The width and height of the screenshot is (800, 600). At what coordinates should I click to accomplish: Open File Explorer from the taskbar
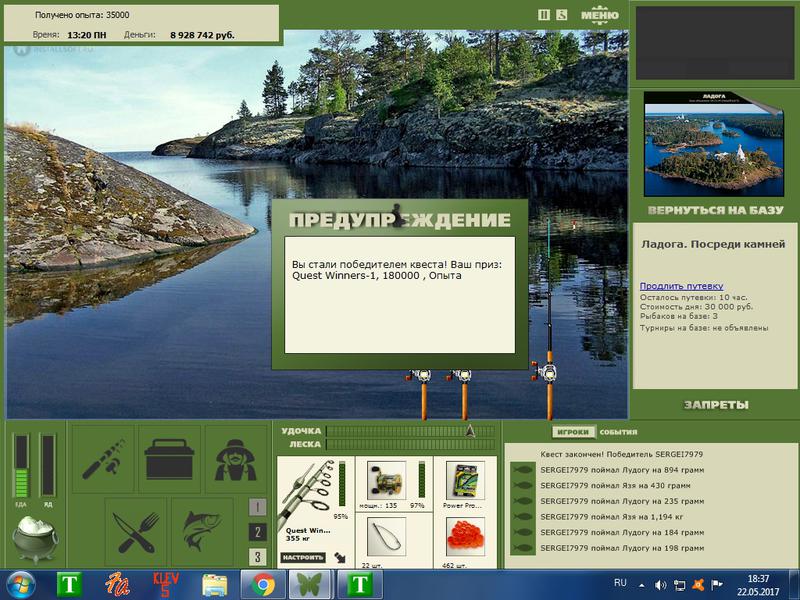click(x=215, y=585)
